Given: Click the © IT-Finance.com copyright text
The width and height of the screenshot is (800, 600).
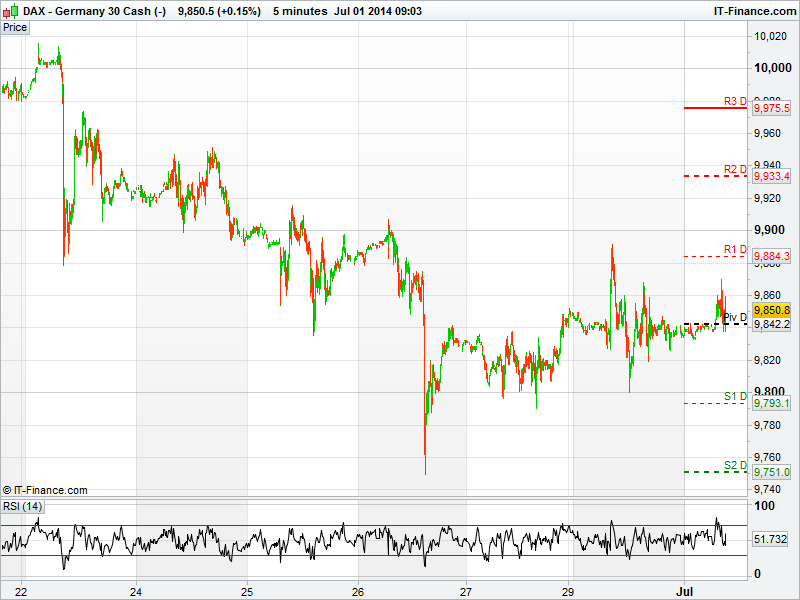Looking at the screenshot, I should pyautogui.click(x=45, y=490).
